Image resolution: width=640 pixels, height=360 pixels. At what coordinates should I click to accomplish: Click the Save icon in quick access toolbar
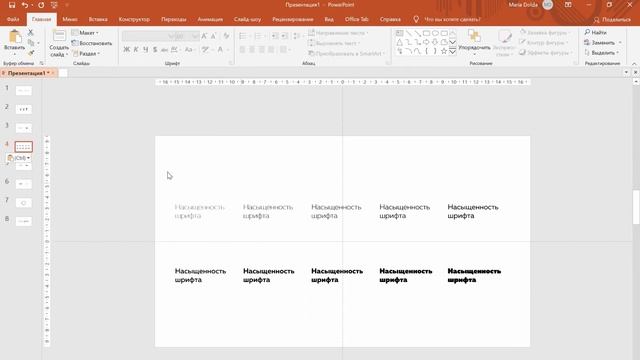point(12,5)
